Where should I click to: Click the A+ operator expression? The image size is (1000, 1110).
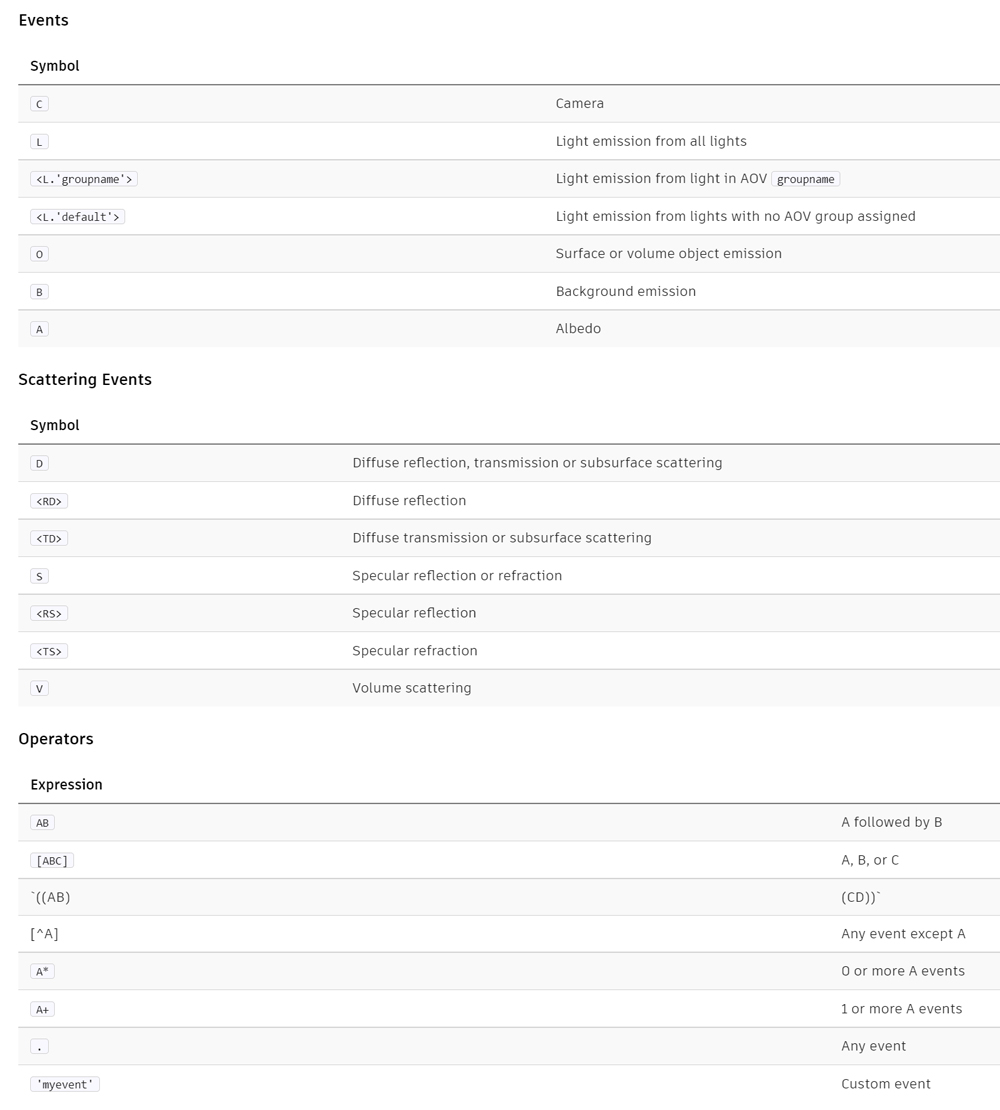pos(42,1009)
